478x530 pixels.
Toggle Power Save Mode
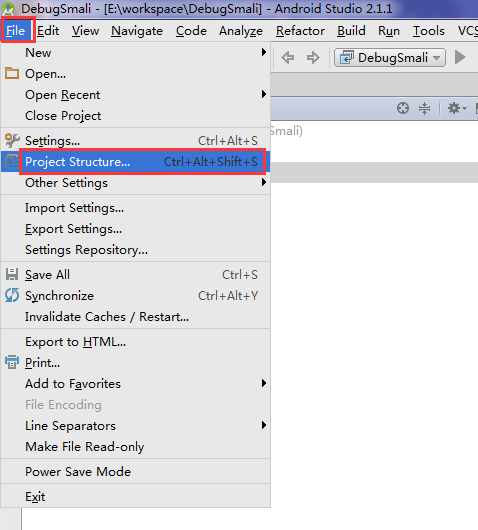135,471
